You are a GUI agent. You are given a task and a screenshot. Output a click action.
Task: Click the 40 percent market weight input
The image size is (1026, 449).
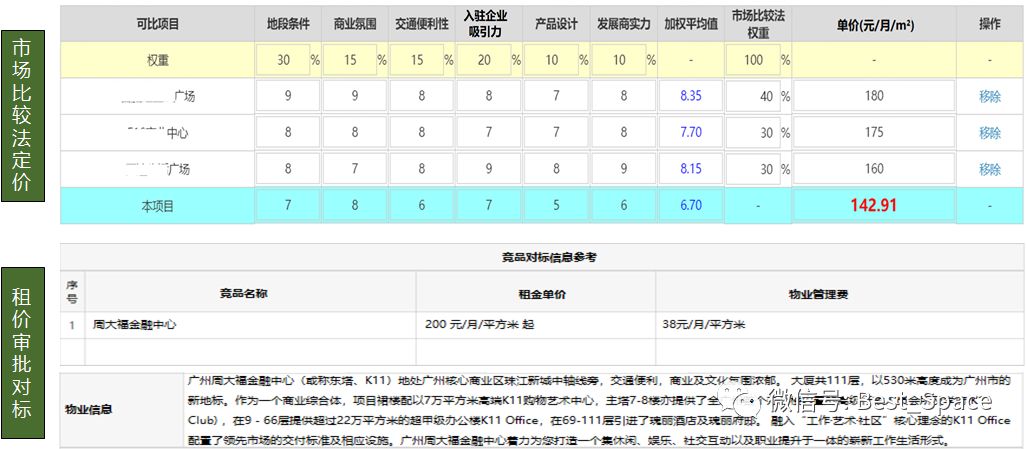[x=751, y=97]
